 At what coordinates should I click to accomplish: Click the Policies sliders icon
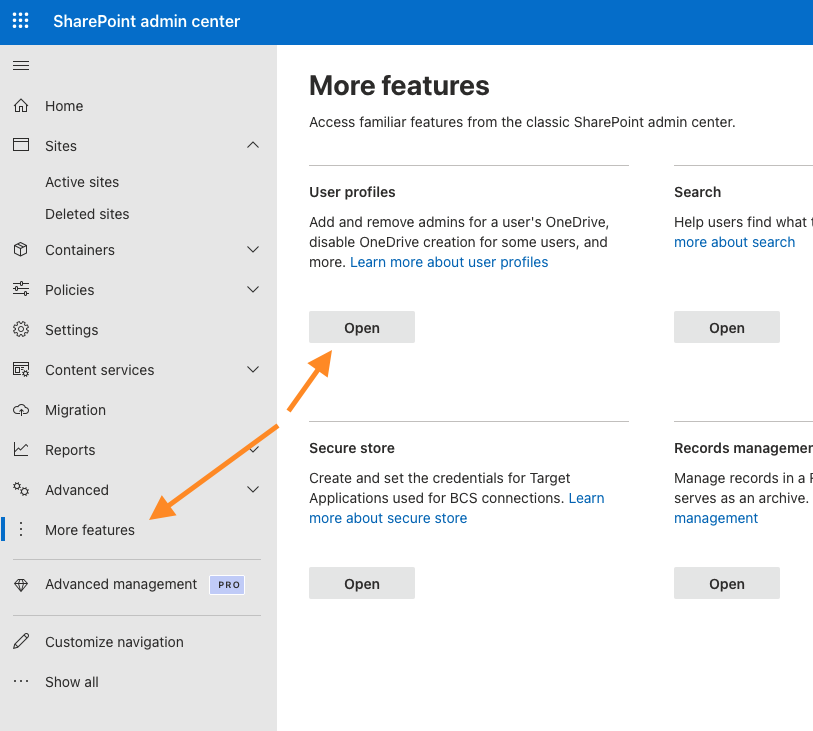coord(21,289)
